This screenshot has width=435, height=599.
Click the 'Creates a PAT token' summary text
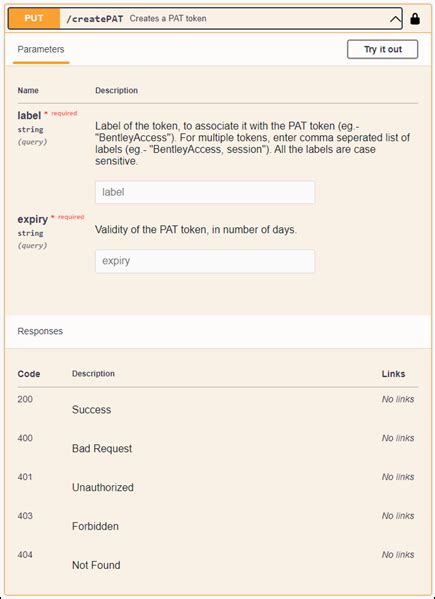(x=168, y=18)
